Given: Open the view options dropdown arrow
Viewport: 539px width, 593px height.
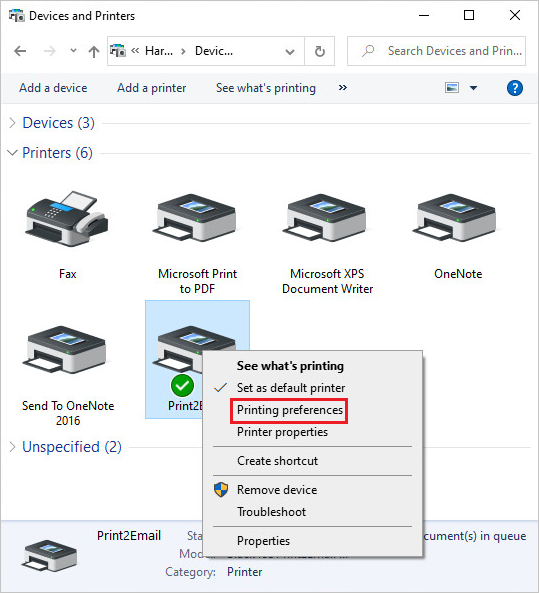Looking at the screenshot, I should (473, 88).
